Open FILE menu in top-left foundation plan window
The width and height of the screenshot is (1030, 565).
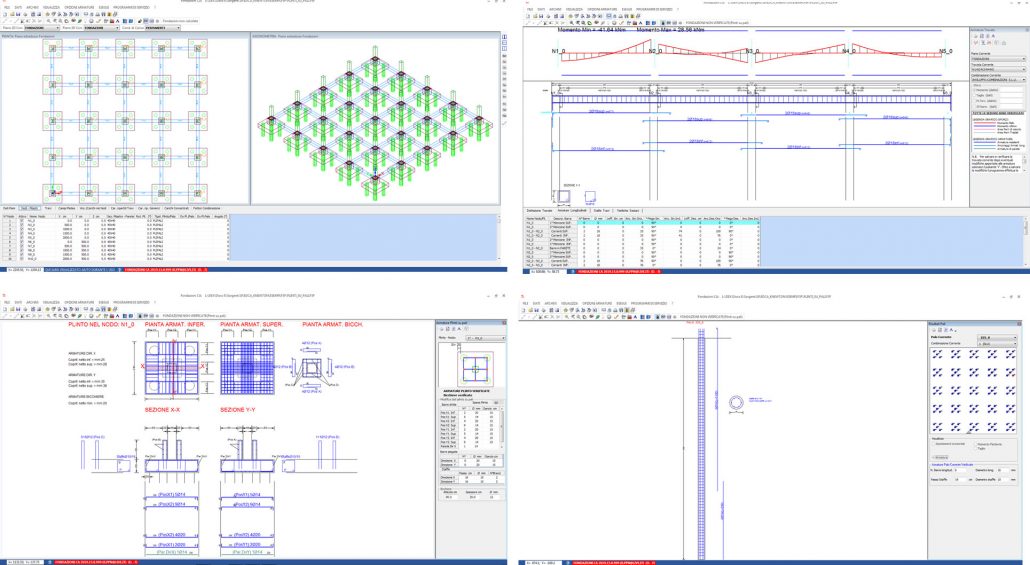pyautogui.click(x=7, y=7)
